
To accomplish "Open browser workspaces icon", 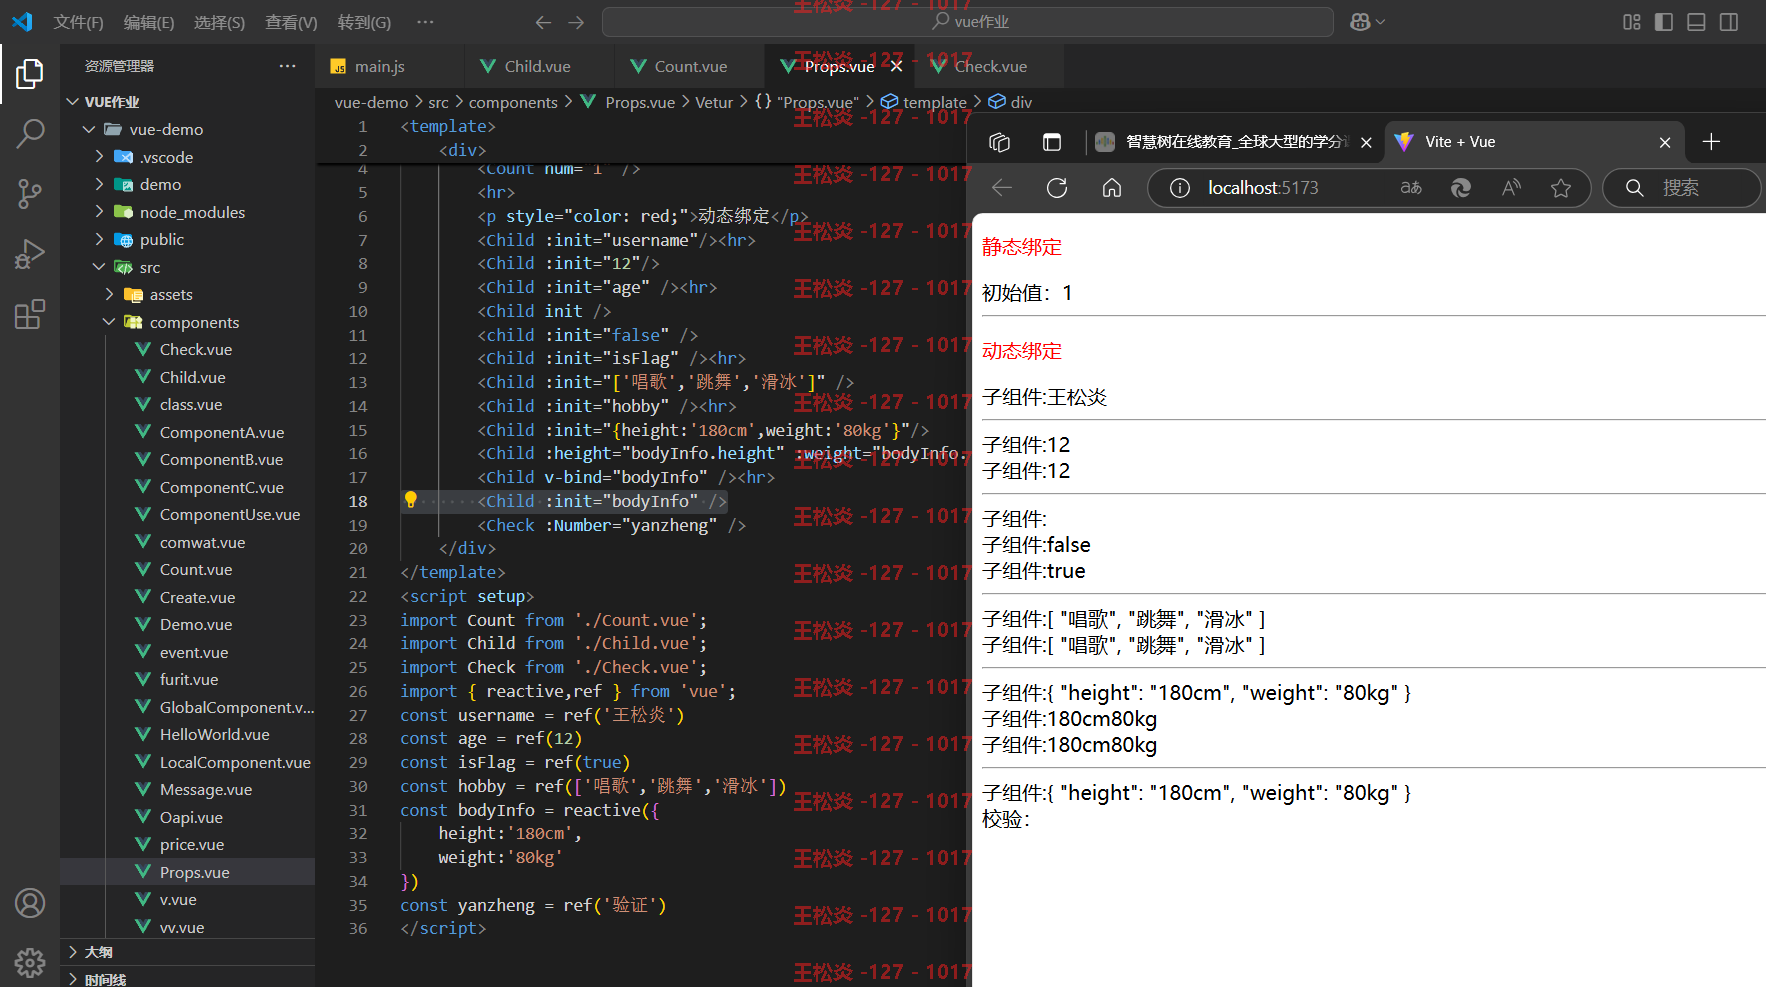I will pyautogui.click(x=999, y=142).
